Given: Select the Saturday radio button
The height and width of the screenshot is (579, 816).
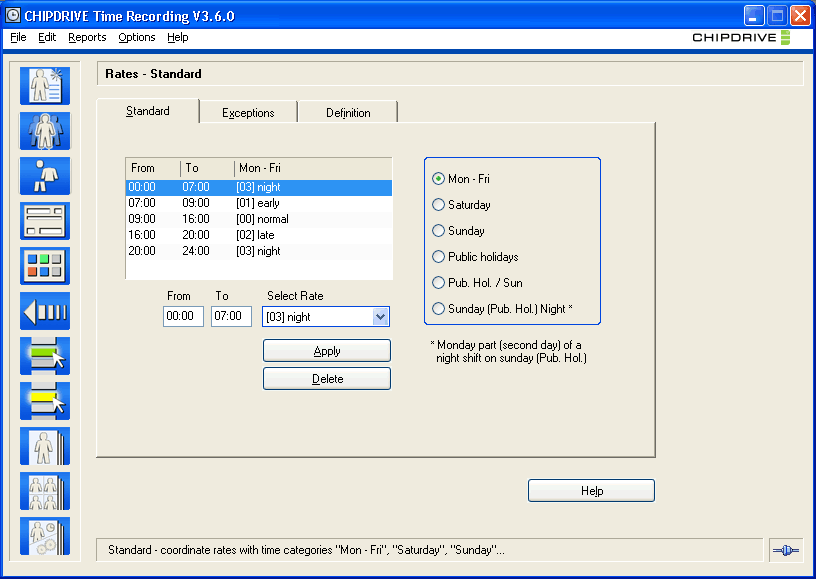Looking at the screenshot, I should pos(439,204).
